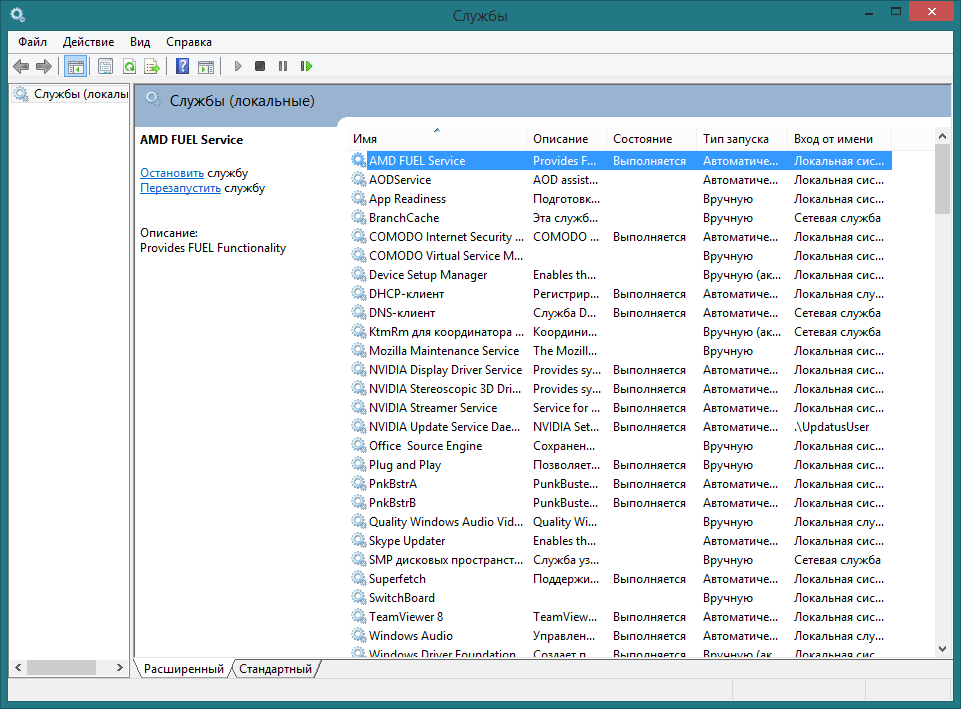
Task: Click the Службы window system menu icon
Action: pyautogui.click(x=18, y=13)
